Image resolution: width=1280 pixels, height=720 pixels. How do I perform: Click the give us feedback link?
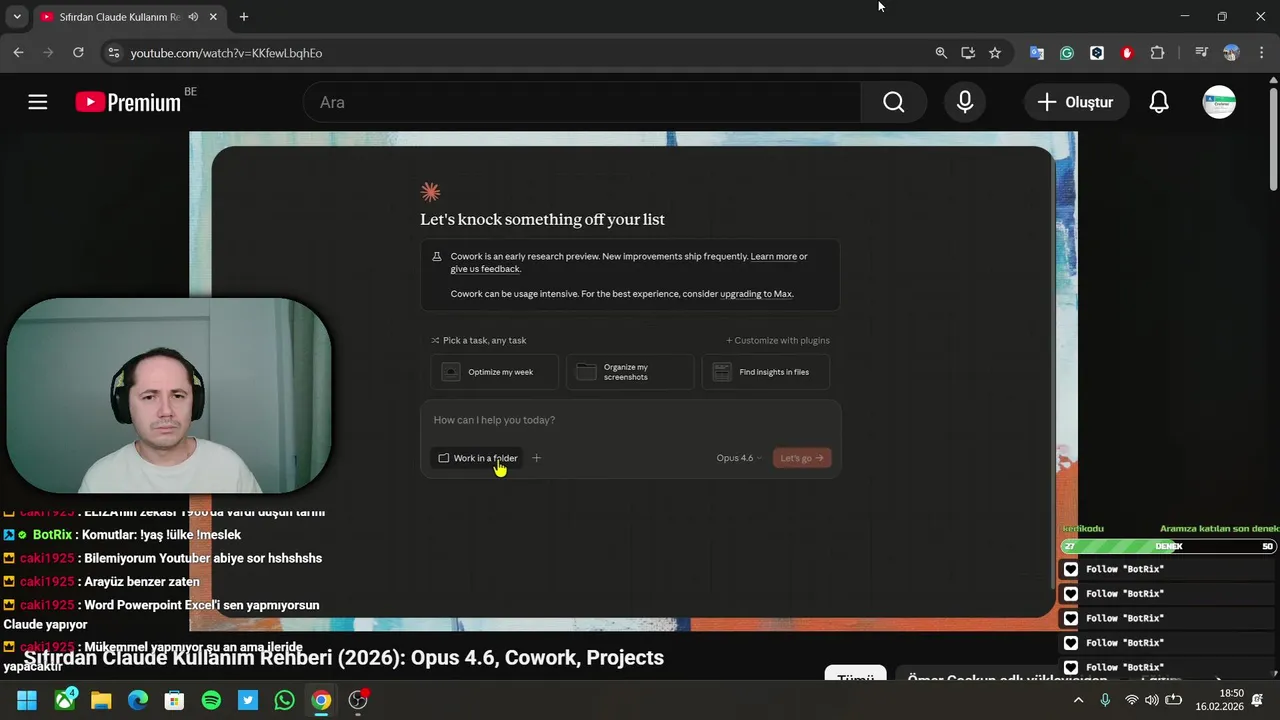[485, 269]
